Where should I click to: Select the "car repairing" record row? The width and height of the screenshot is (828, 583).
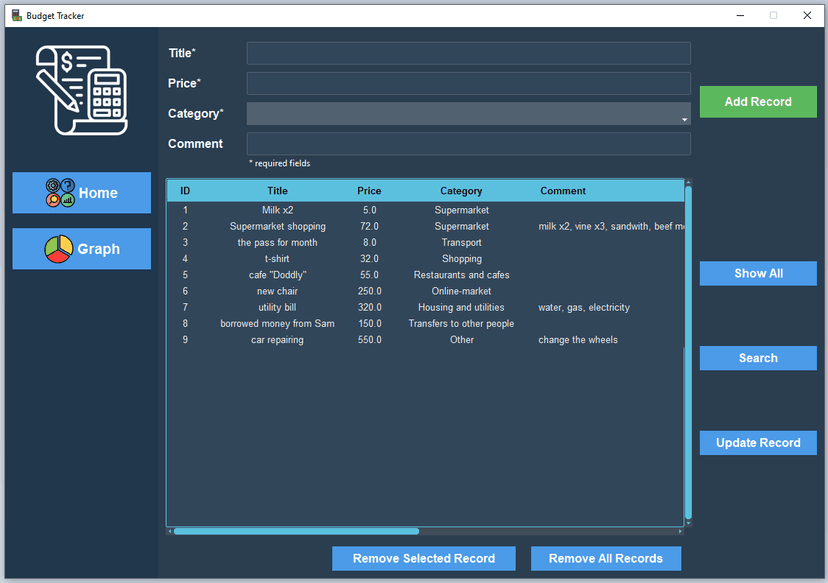coord(277,340)
